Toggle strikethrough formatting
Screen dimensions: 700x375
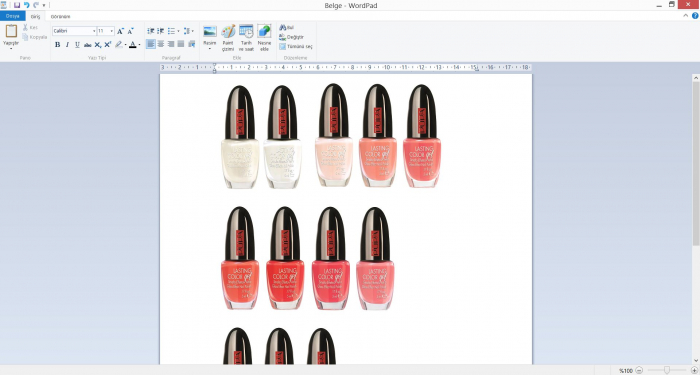click(88, 45)
